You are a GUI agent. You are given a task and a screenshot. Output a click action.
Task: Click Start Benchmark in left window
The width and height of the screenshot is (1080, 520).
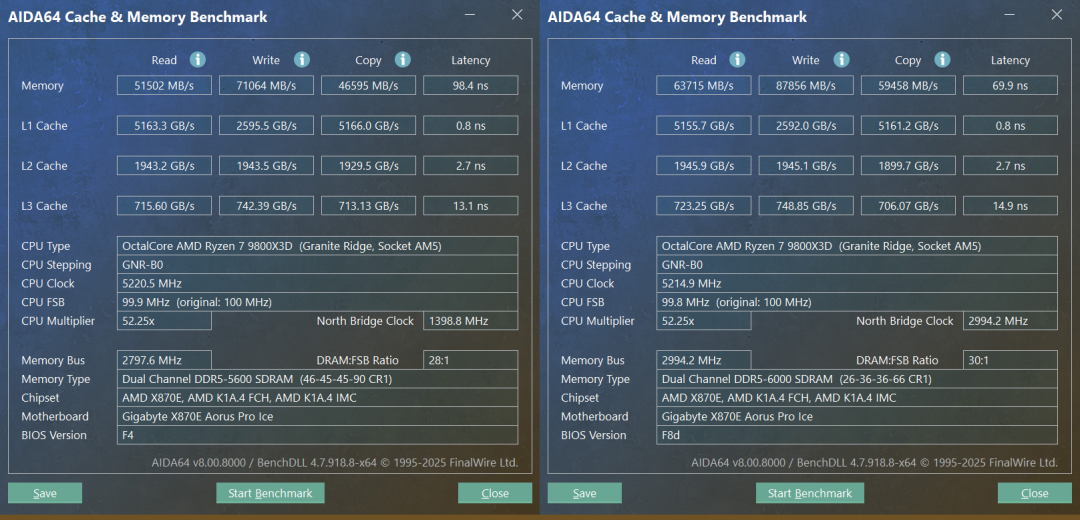coord(270,493)
